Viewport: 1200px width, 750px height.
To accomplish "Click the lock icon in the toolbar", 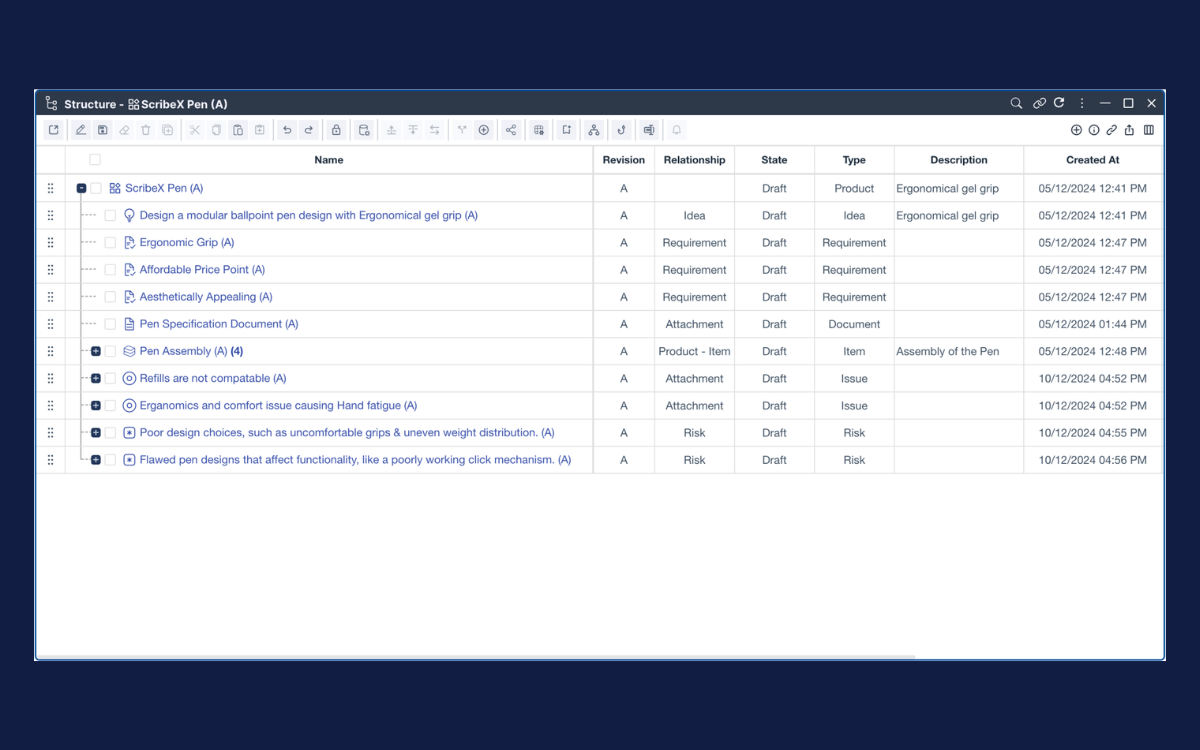I will pyautogui.click(x=336, y=130).
